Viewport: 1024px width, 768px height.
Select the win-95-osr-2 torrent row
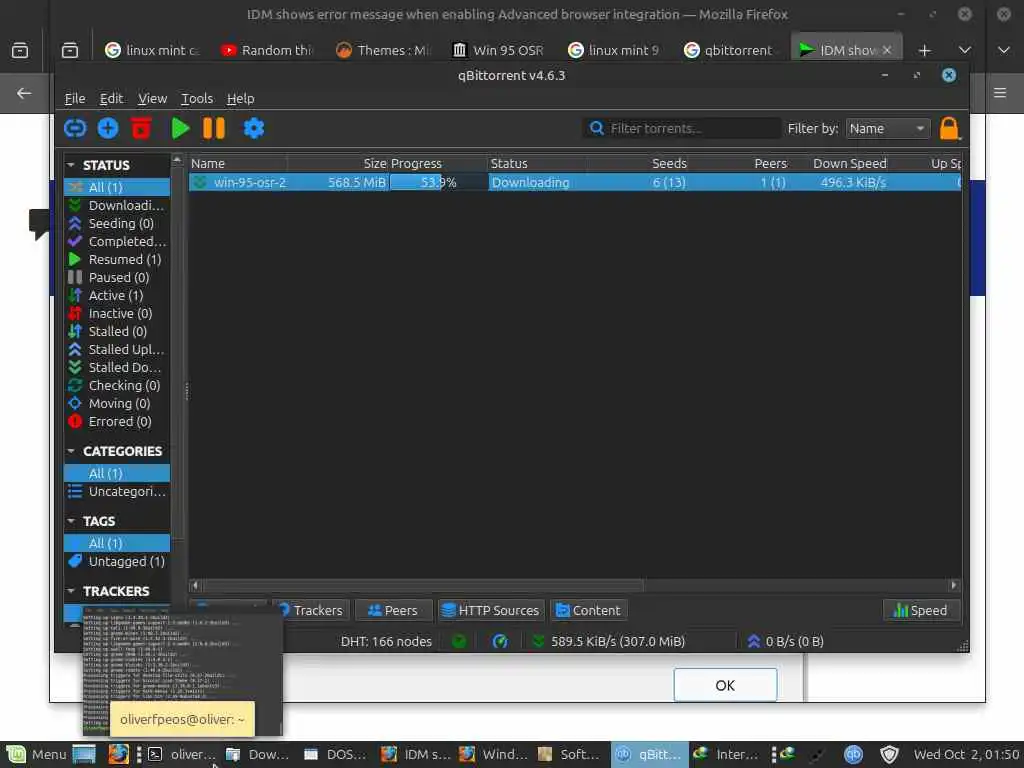coord(575,182)
